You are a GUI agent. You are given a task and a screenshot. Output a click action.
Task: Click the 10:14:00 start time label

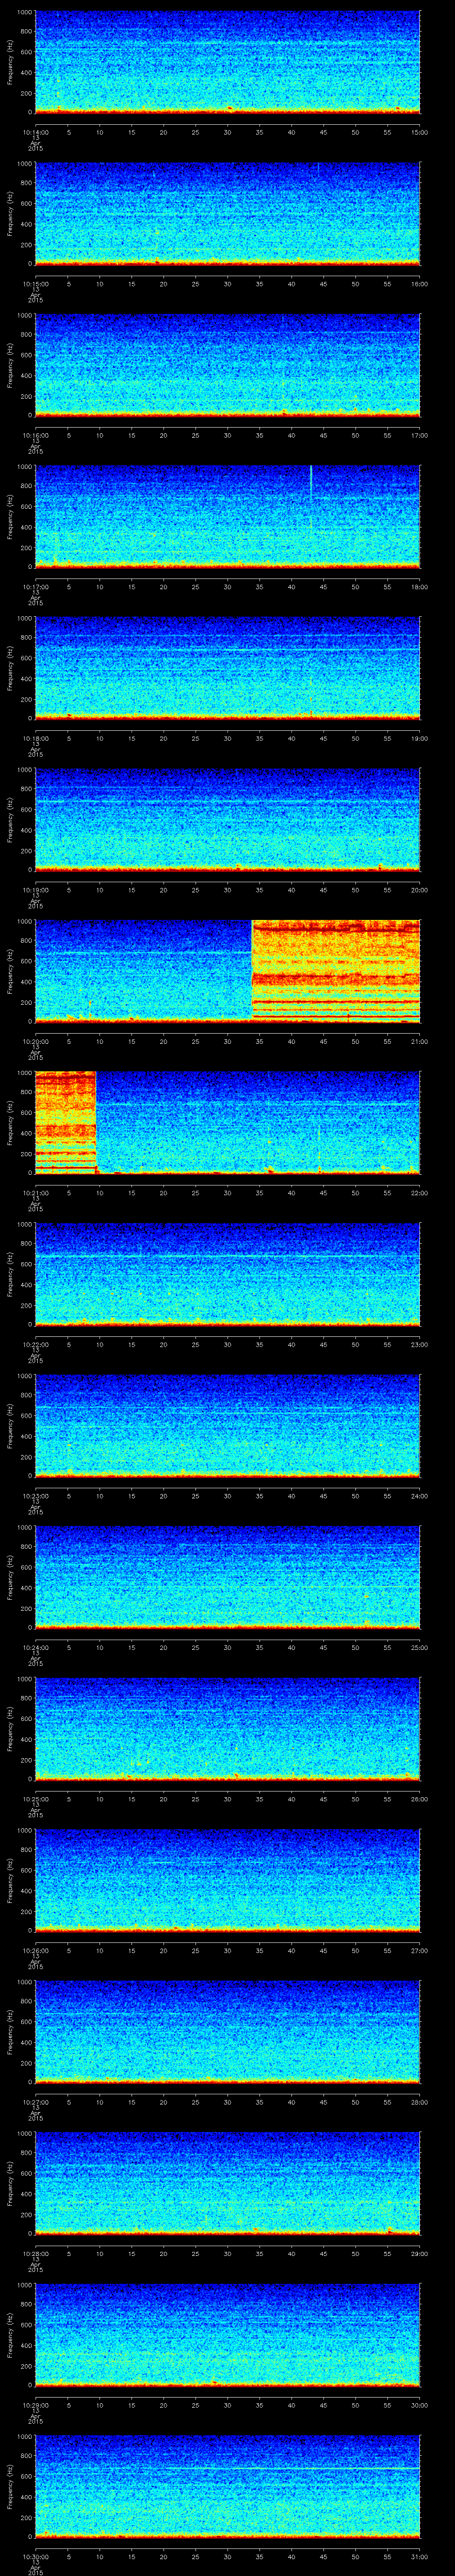click(x=35, y=132)
